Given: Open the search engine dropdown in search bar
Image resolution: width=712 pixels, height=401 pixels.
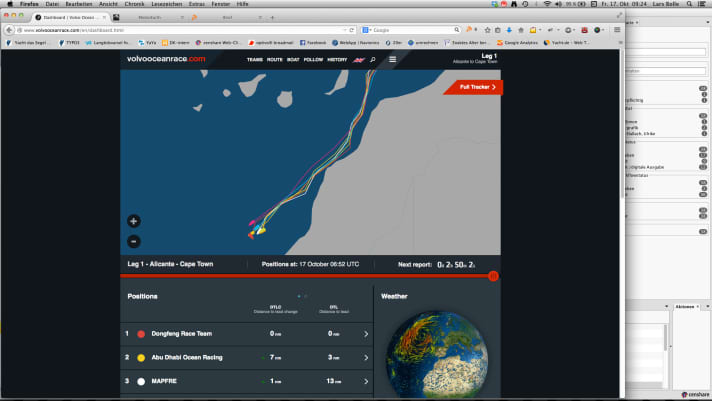Looking at the screenshot, I should (366, 30).
